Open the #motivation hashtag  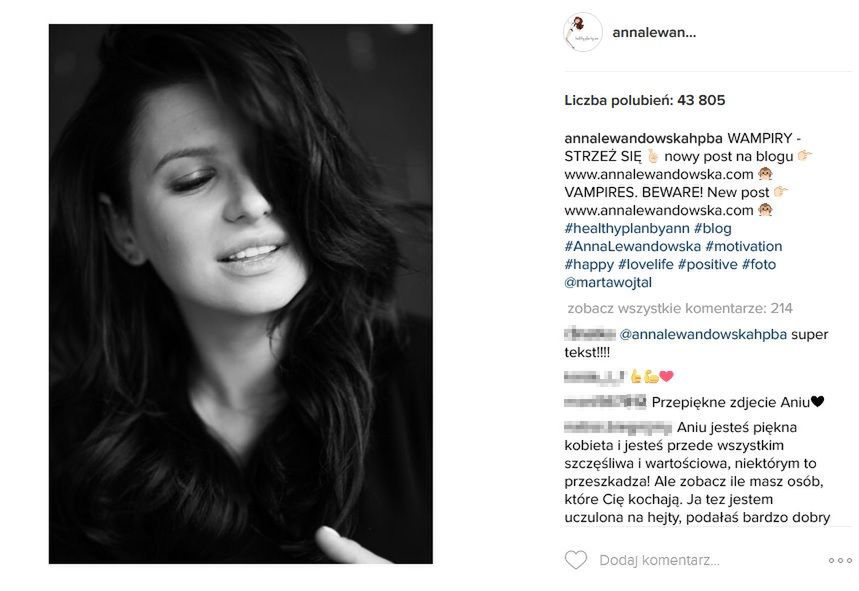(743, 246)
